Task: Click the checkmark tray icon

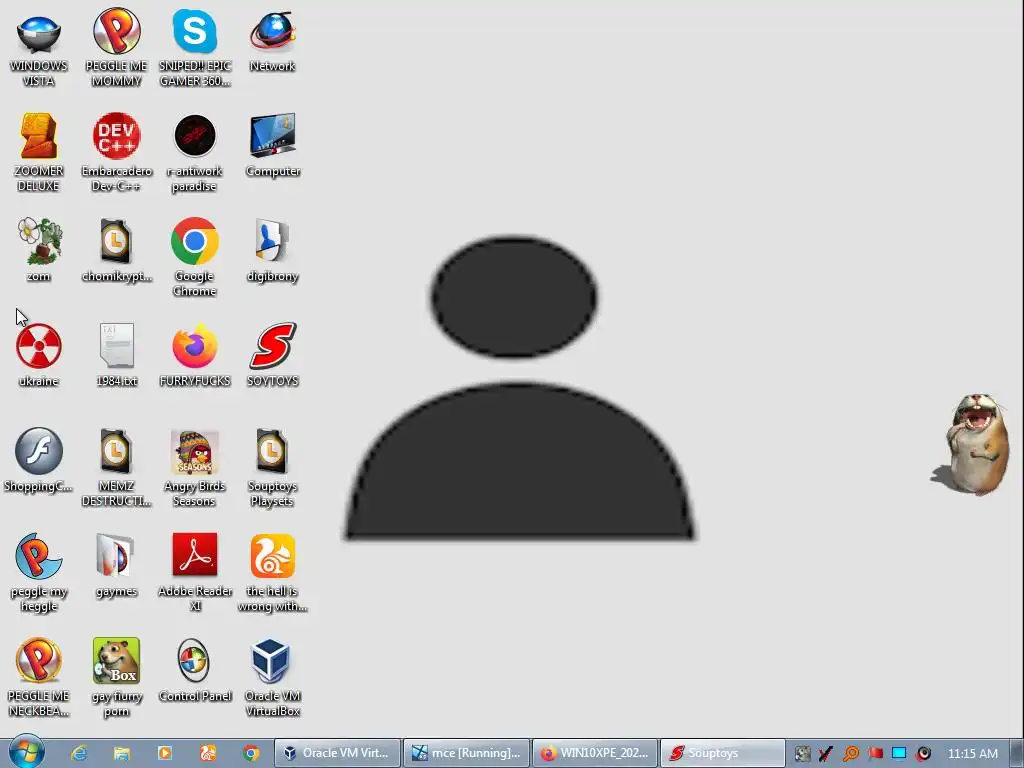Action: (x=825, y=754)
